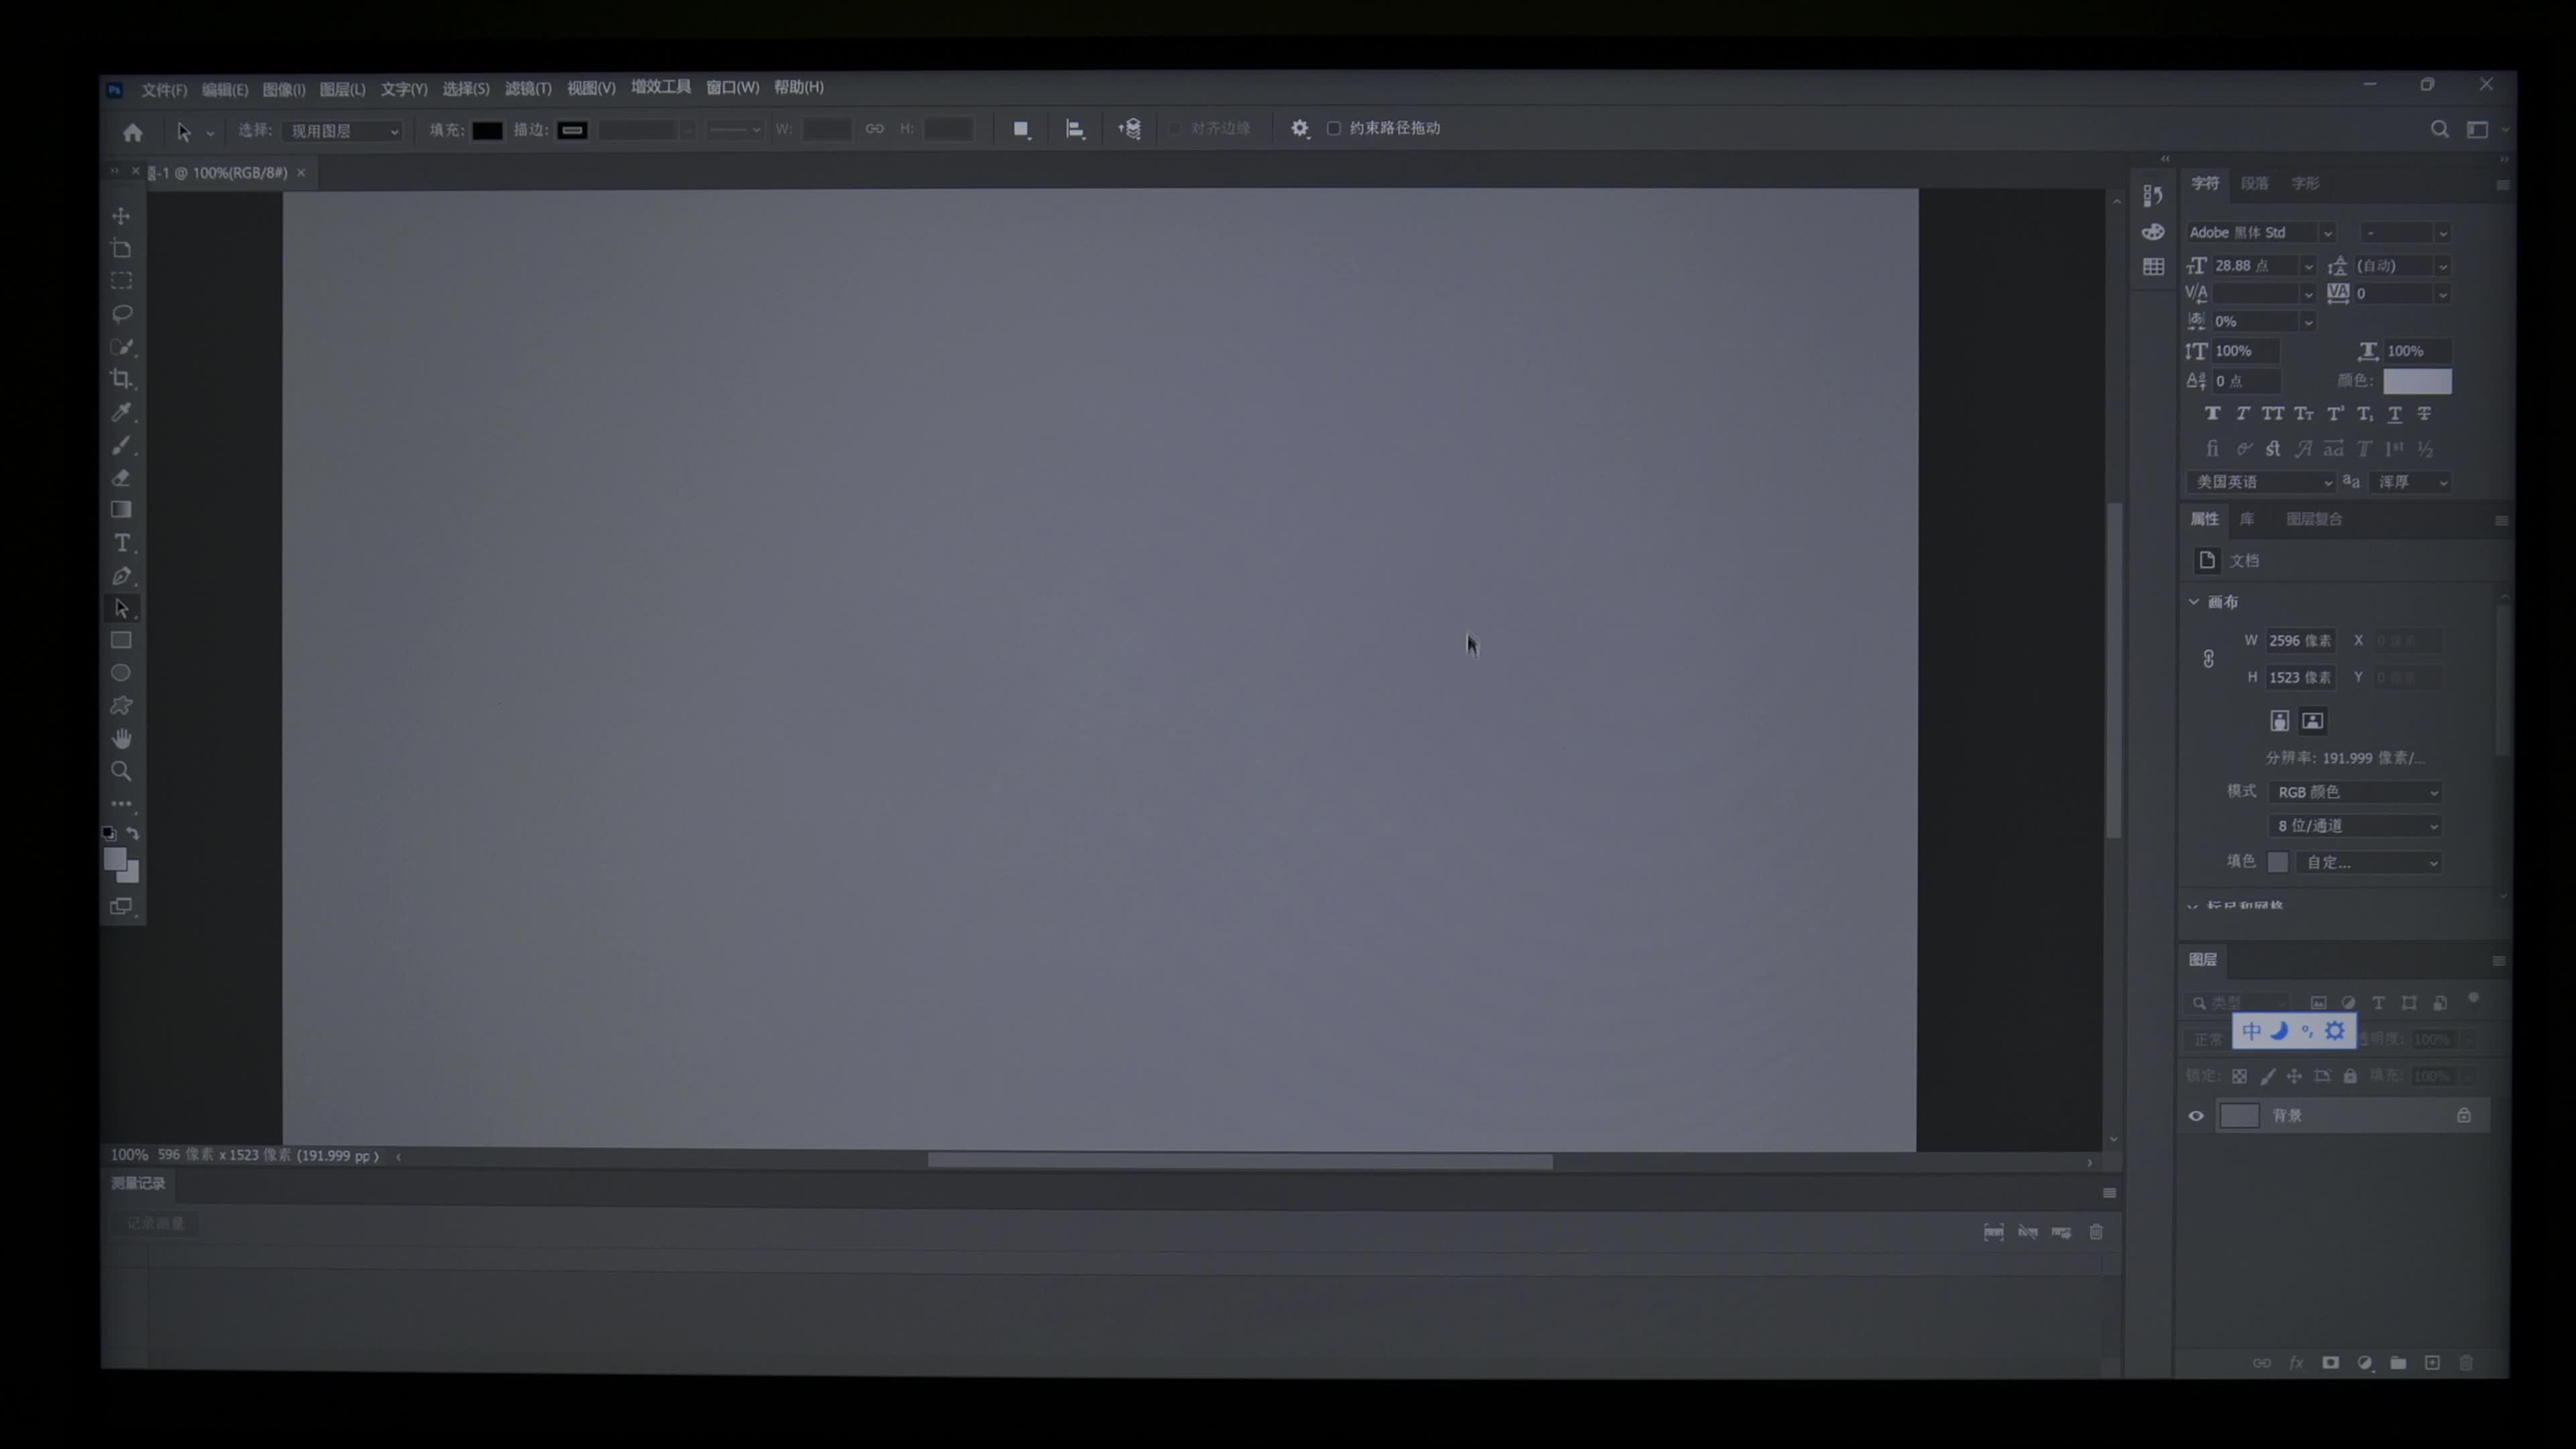
Task: Select the Hand tool
Action: 122,739
